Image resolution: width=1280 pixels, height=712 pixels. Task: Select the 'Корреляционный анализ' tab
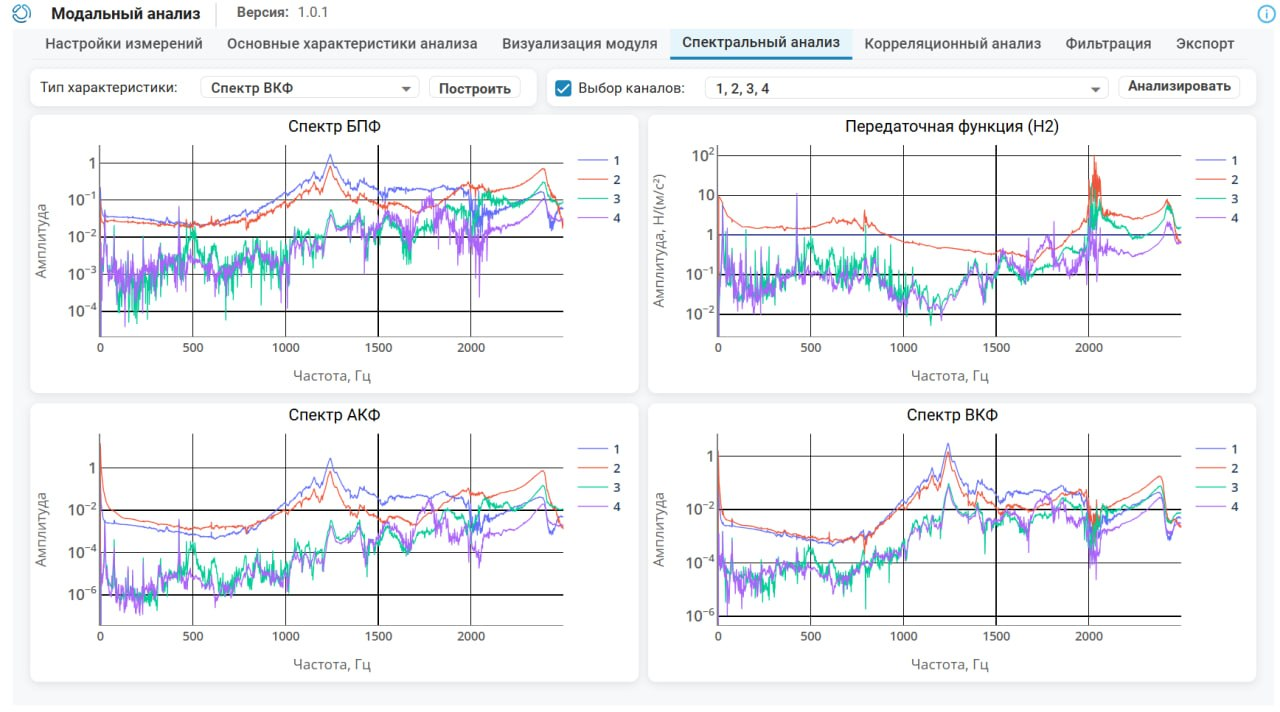pyautogui.click(x=952, y=44)
